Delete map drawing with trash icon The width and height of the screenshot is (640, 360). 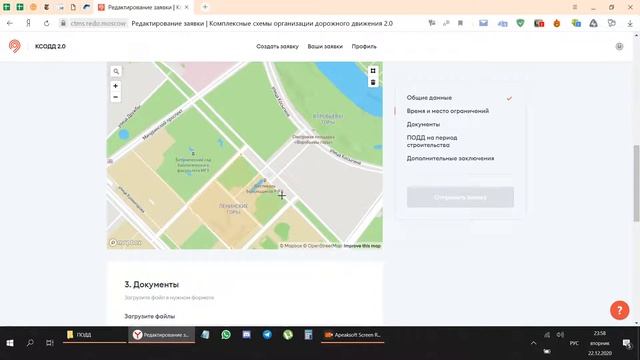[x=373, y=82]
